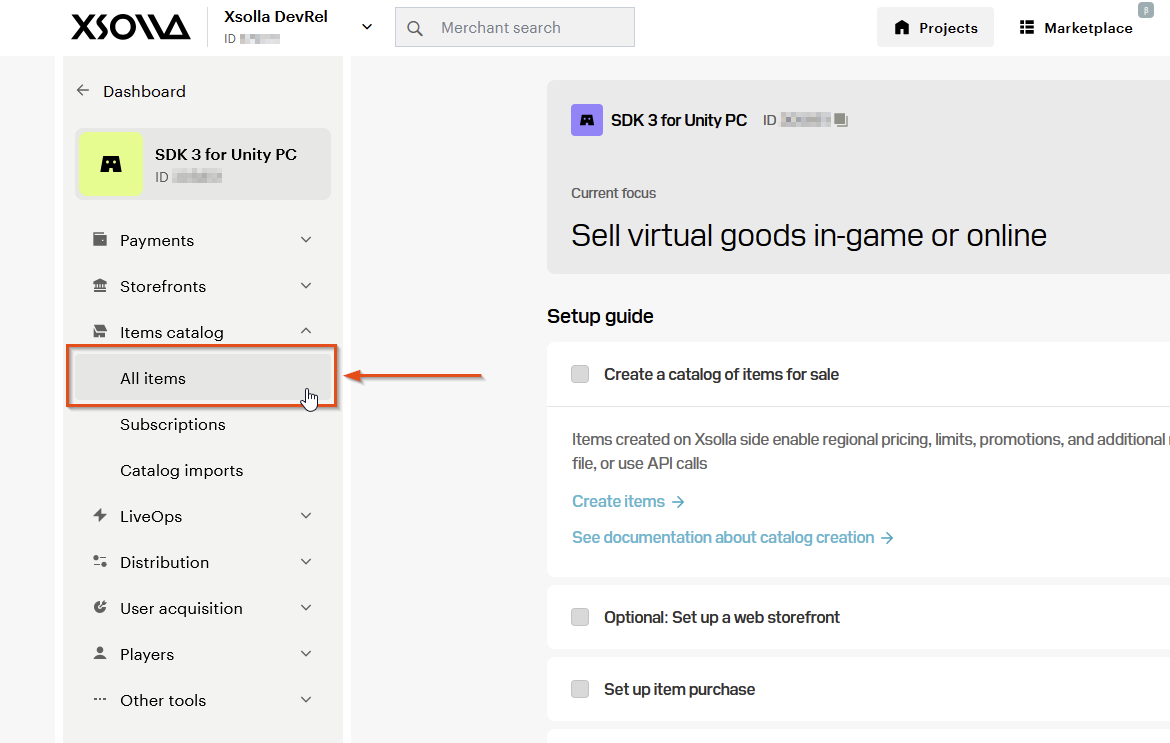
Task: Open the Xsolla DevRel merchant dropdown
Action: click(366, 27)
